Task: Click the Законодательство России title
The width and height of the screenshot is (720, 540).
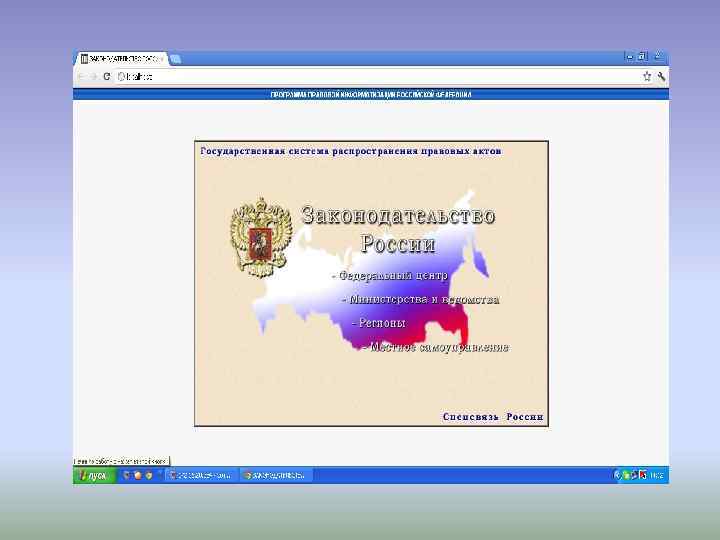Action: [x=398, y=229]
